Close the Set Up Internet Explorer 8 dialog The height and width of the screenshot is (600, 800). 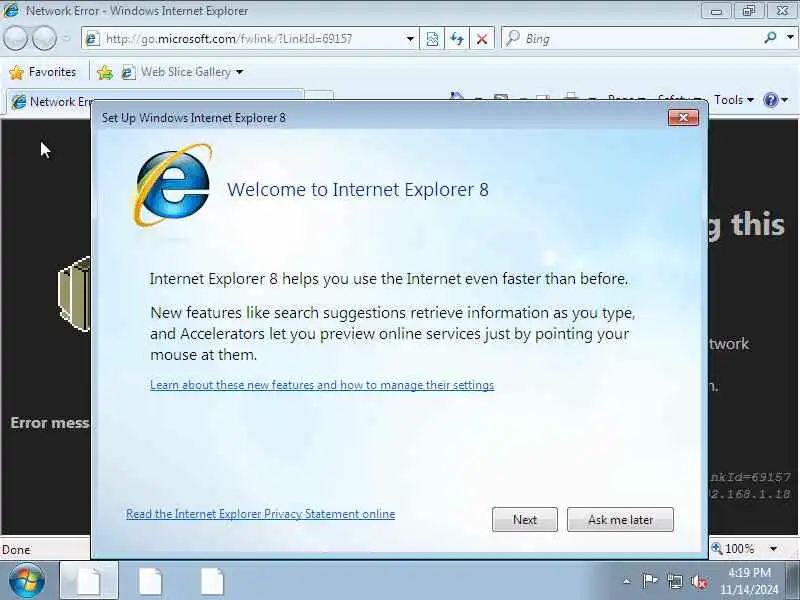coord(683,118)
